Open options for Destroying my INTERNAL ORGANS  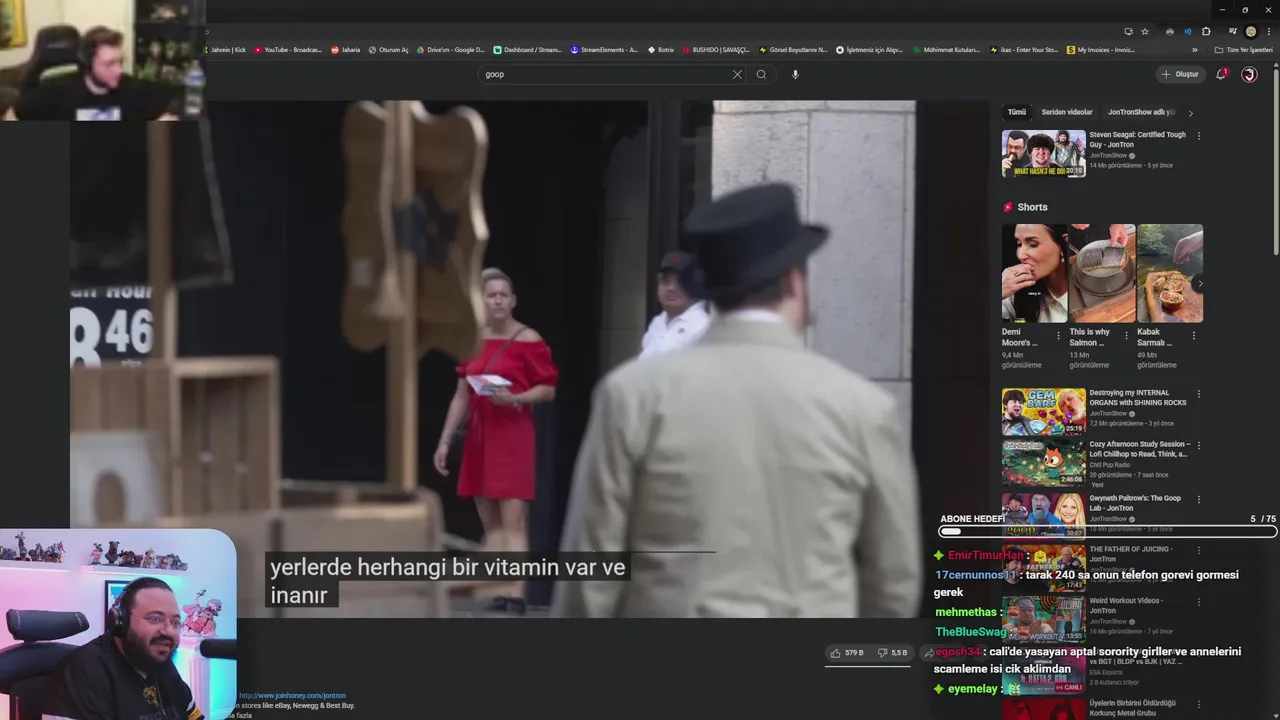click(1199, 394)
